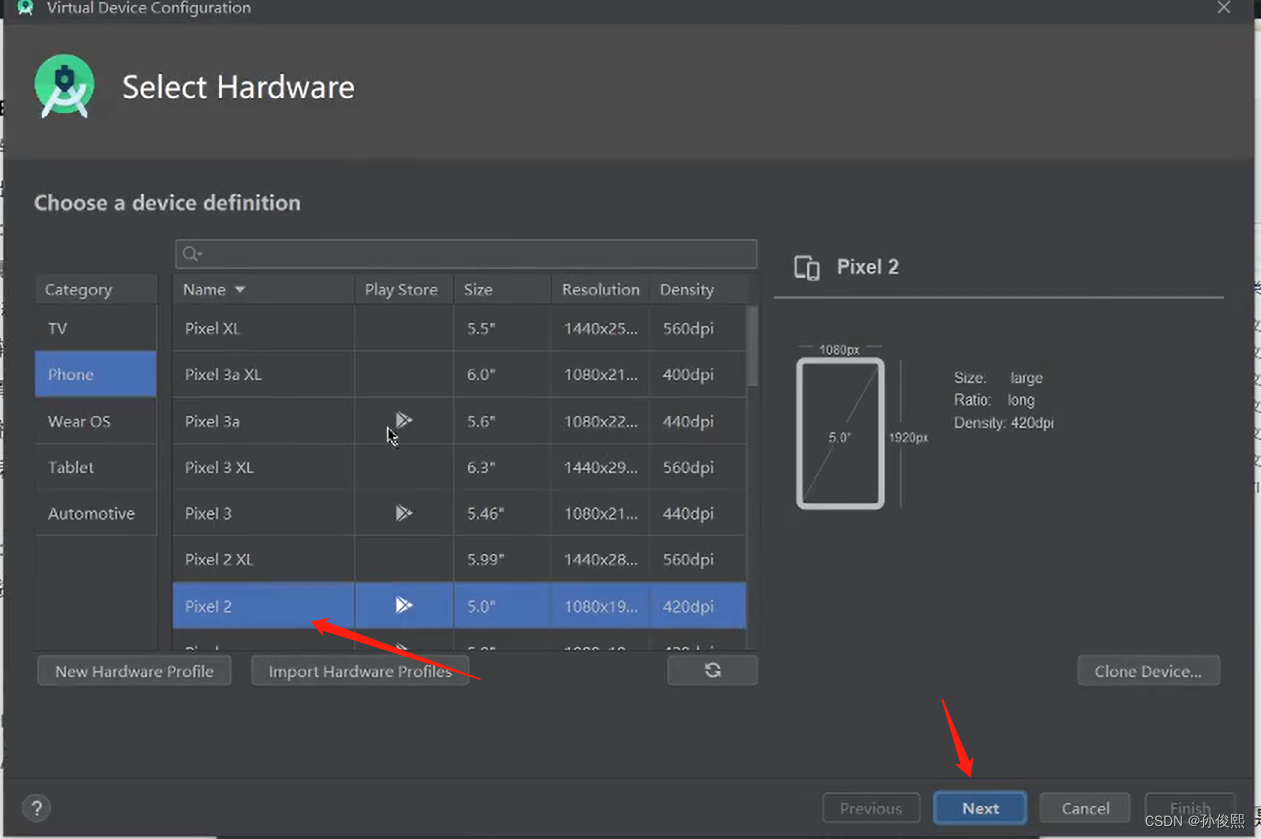Click the 1080x19... resolution cell
Viewport: 1261px width, 839px height.
click(x=600, y=606)
